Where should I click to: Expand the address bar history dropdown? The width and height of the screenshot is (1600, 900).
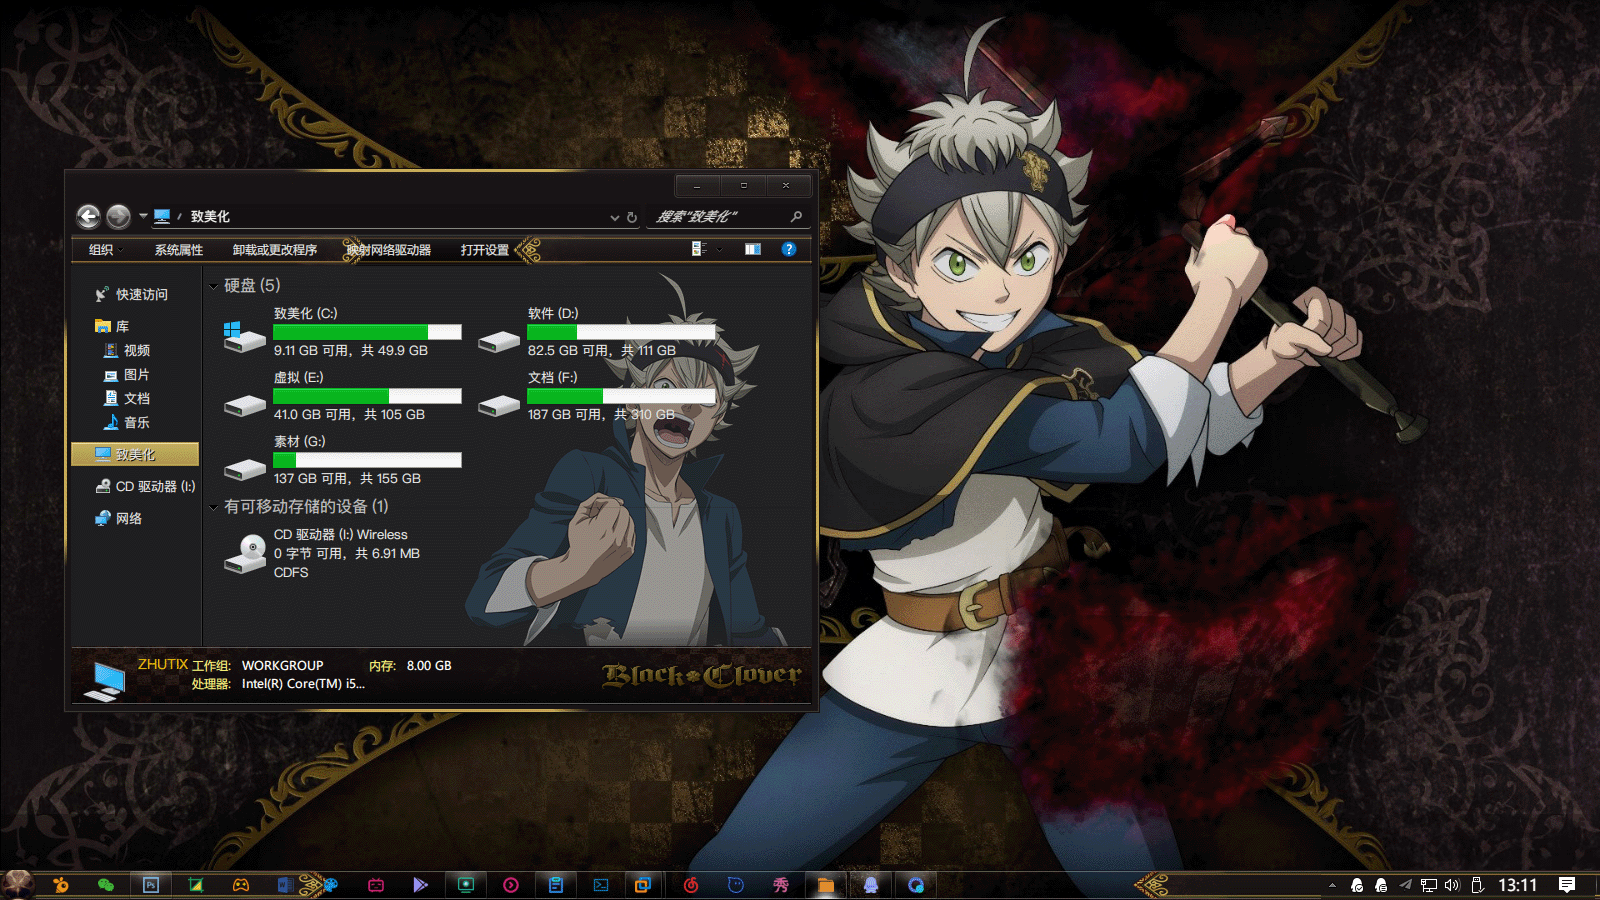pos(614,217)
